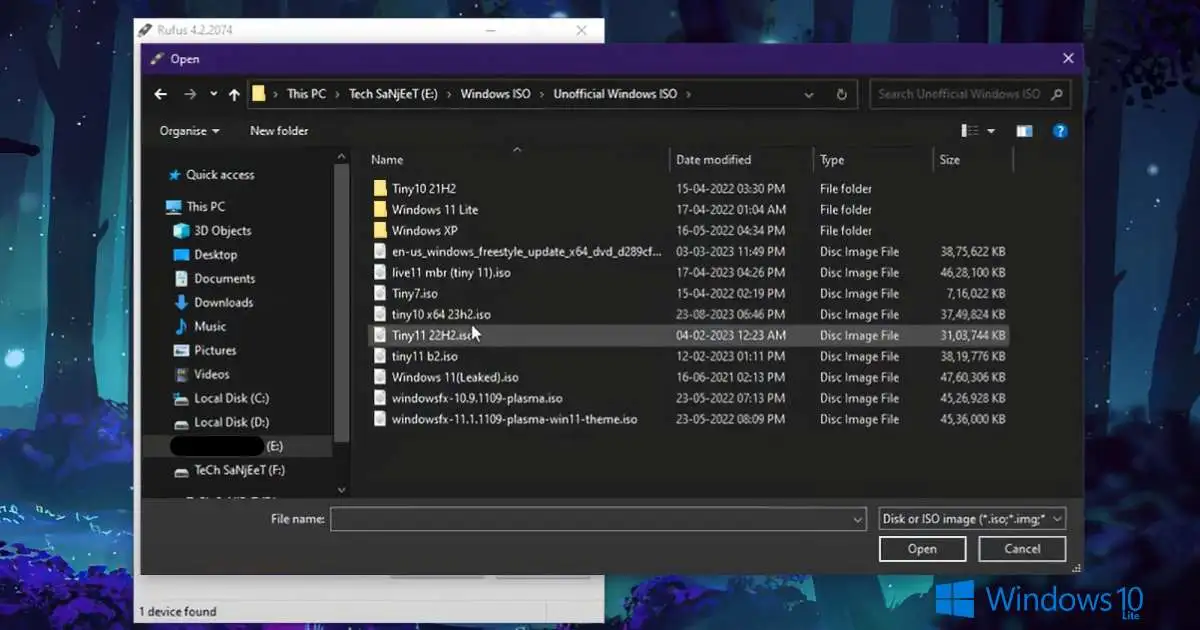This screenshot has width=1200, height=630.
Task: Sort by Name column header
Action: (387, 159)
